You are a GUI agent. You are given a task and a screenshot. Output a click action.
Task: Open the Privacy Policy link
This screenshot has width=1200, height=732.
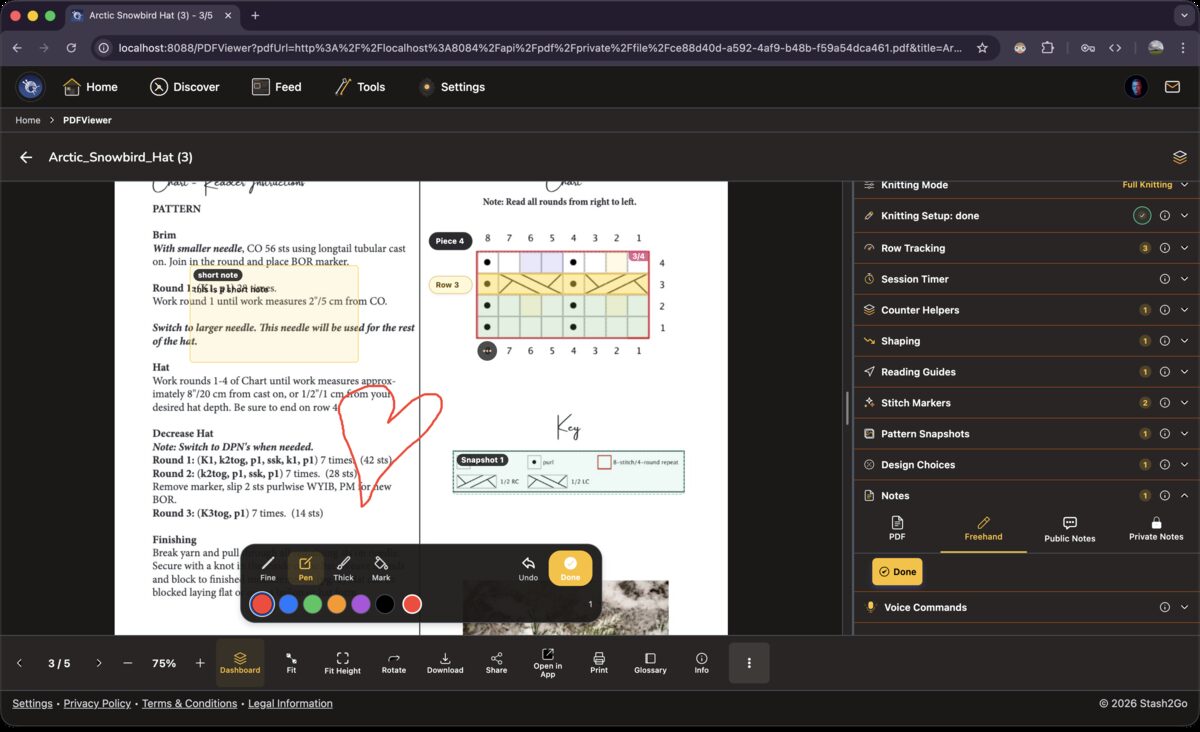click(x=97, y=704)
